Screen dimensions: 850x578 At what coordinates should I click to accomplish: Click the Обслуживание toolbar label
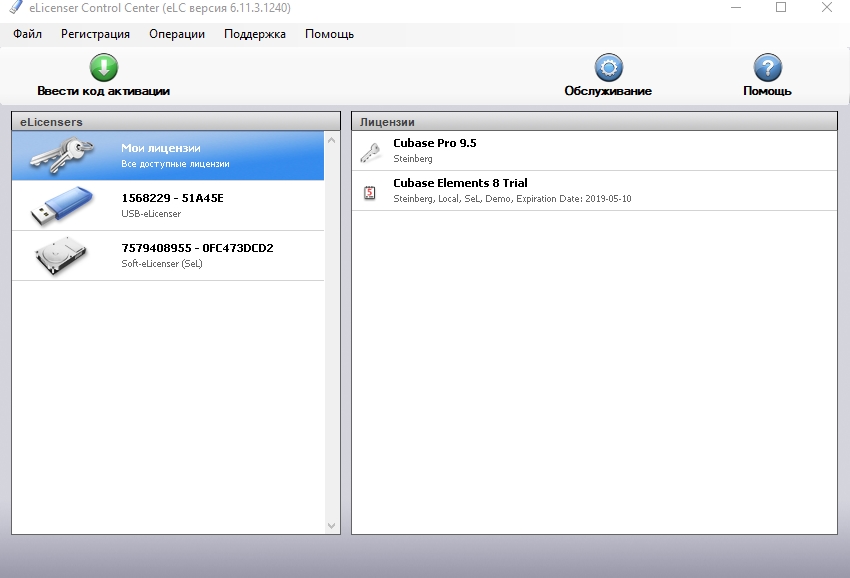(x=608, y=91)
